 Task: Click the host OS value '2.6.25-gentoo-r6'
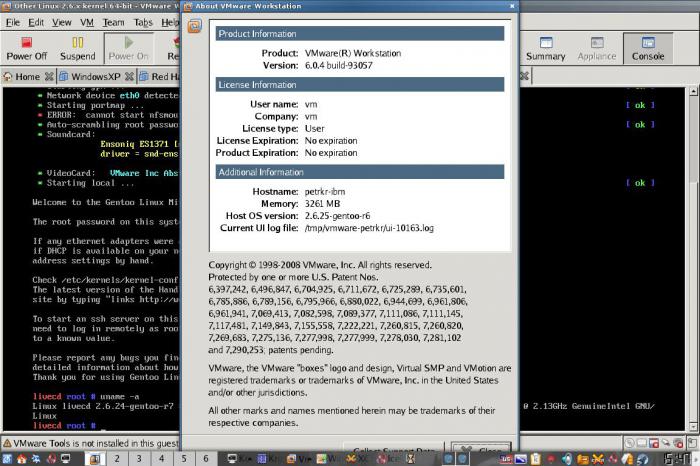(x=337, y=216)
